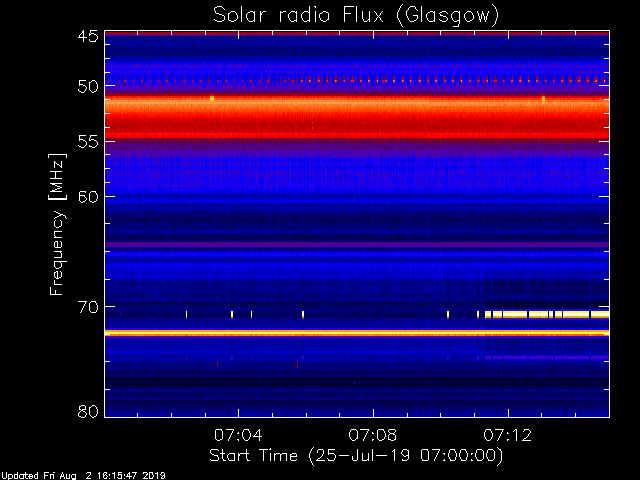Click the continuous yellow emission line below 70 MHz
This screenshot has width=640, height=480.
pyautogui.click(x=357, y=333)
